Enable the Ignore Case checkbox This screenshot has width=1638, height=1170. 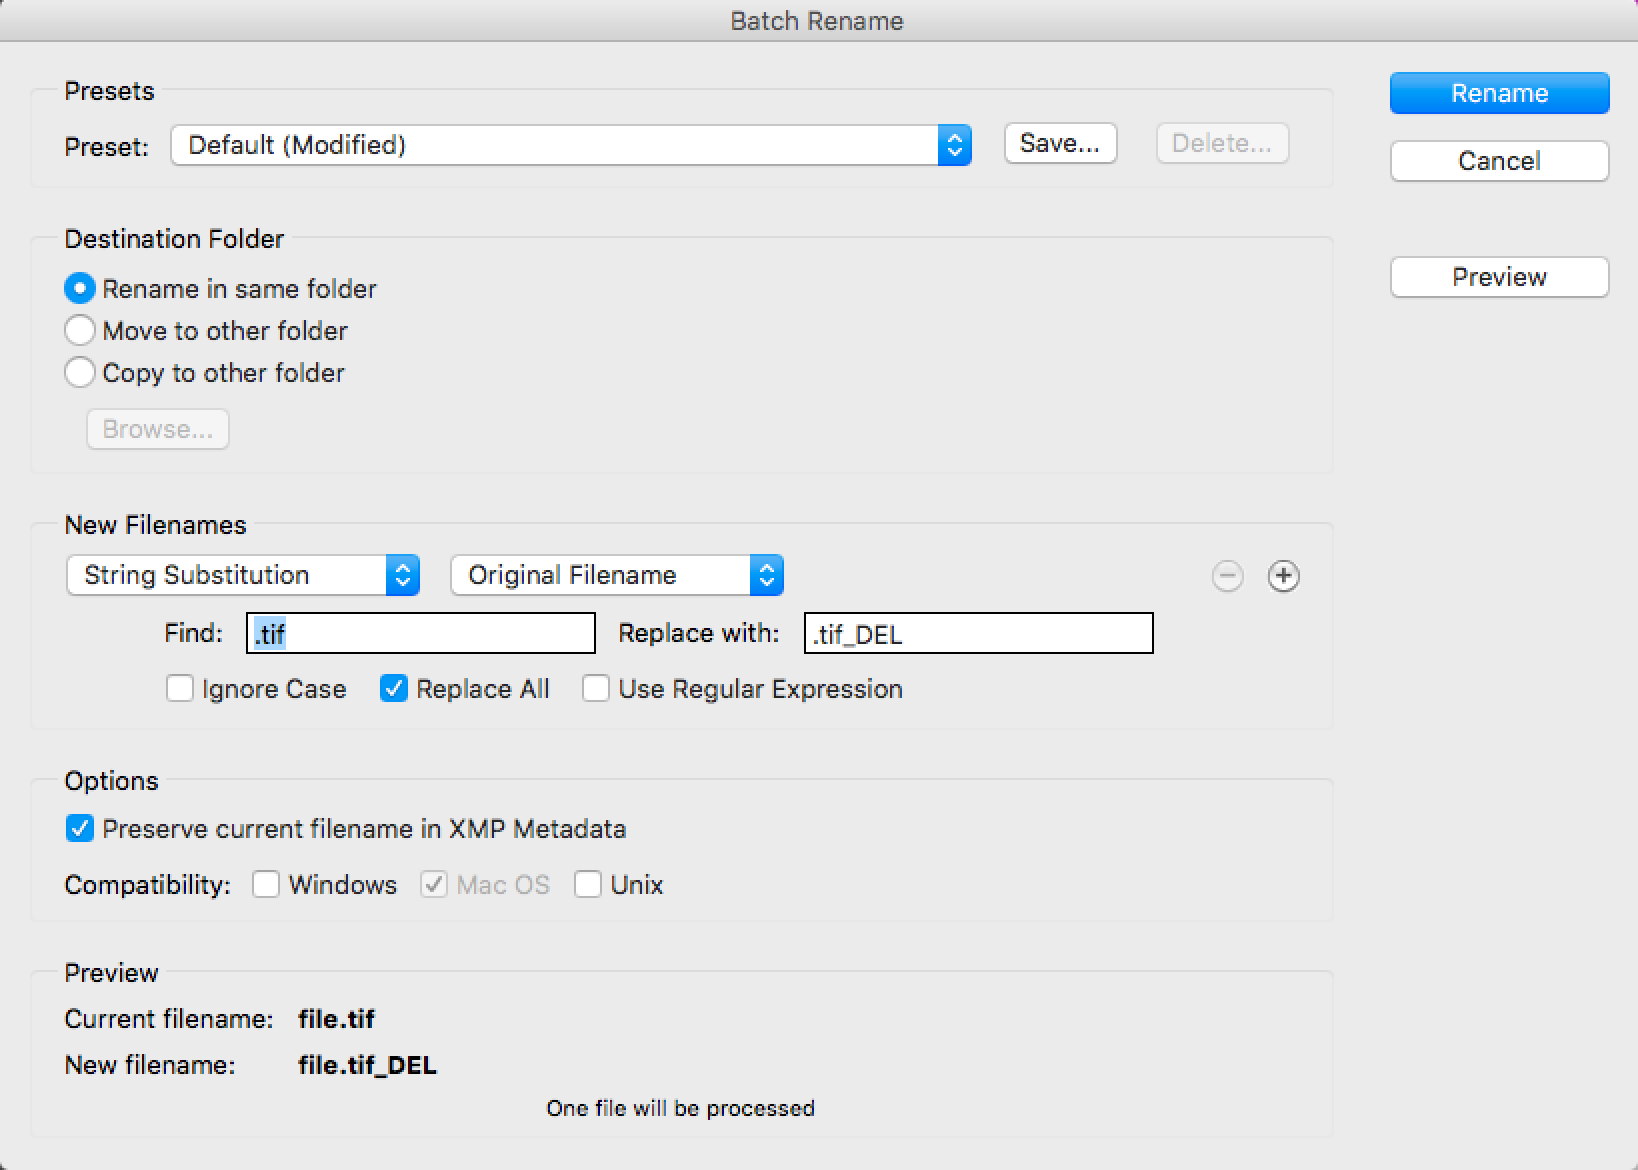tap(180, 688)
